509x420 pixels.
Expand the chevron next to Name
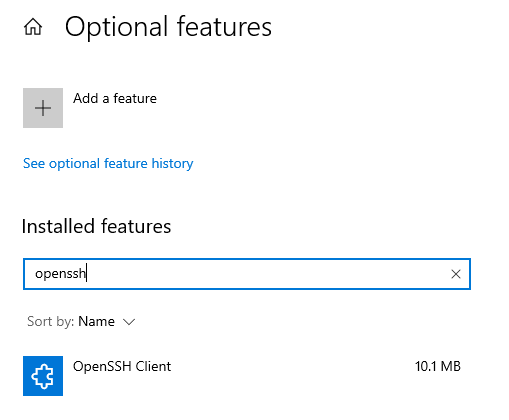tap(129, 322)
